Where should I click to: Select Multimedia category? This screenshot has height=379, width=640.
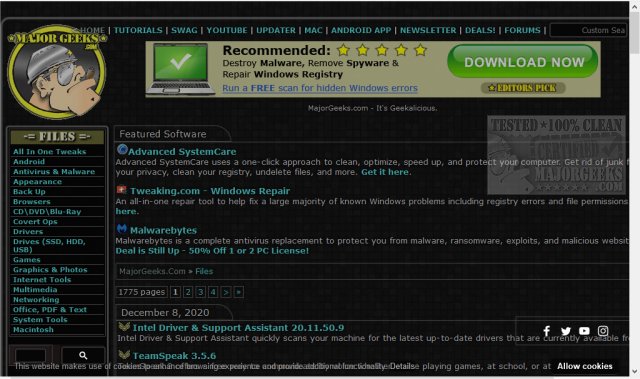35,290
